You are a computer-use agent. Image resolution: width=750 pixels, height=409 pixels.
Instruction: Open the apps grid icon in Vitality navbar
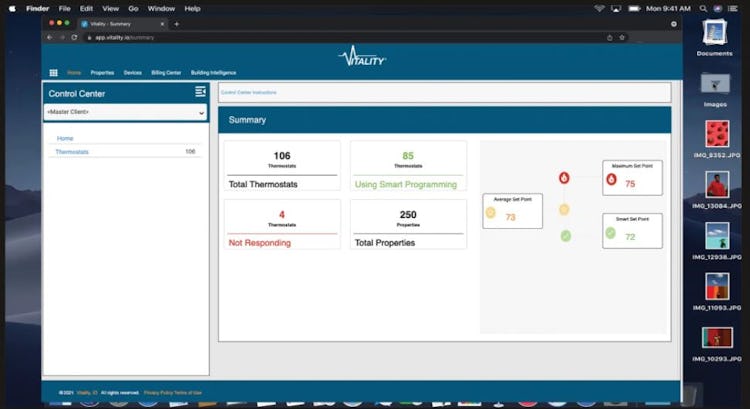tap(54, 73)
